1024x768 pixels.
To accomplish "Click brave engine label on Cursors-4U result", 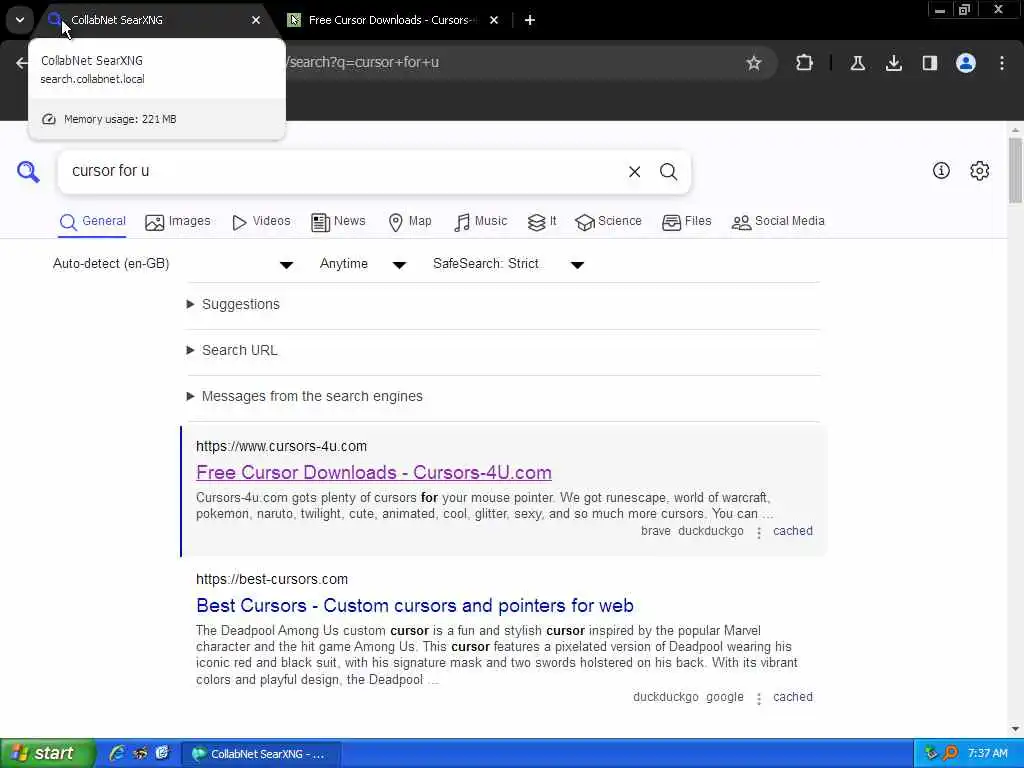I will 656,531.
